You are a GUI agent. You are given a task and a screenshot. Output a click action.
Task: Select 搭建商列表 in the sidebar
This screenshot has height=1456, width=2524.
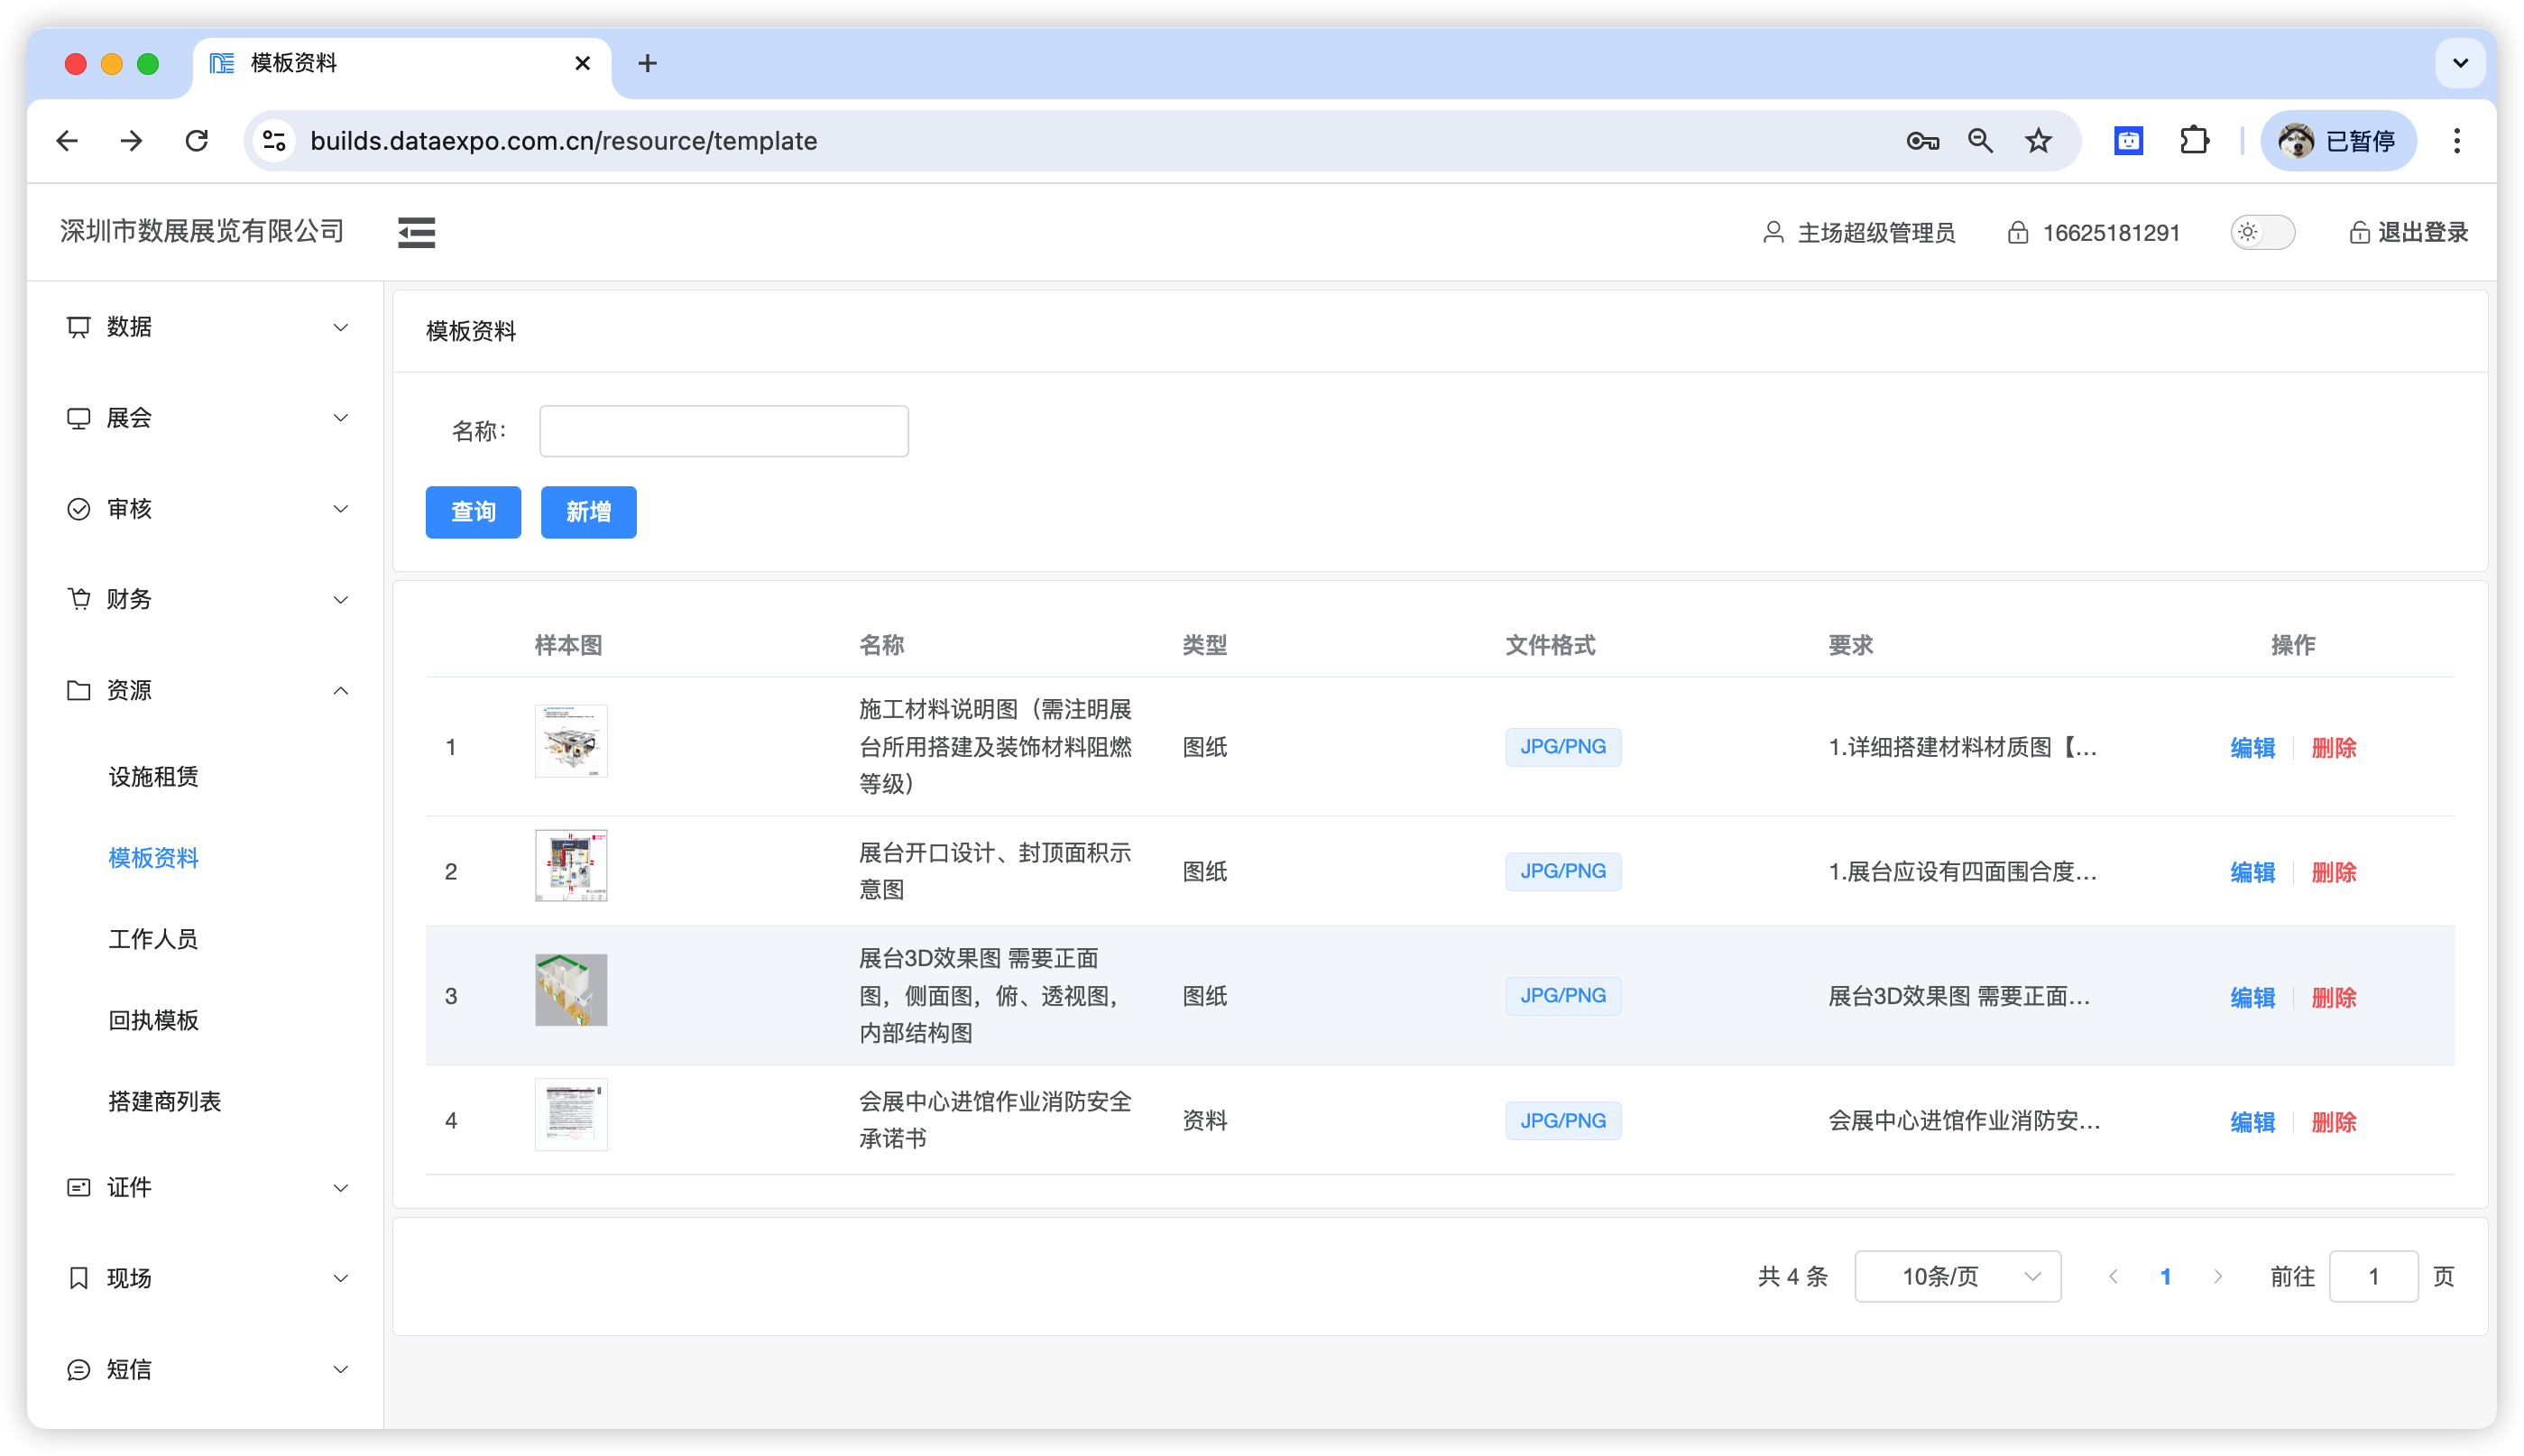[x=164, y=1101]
